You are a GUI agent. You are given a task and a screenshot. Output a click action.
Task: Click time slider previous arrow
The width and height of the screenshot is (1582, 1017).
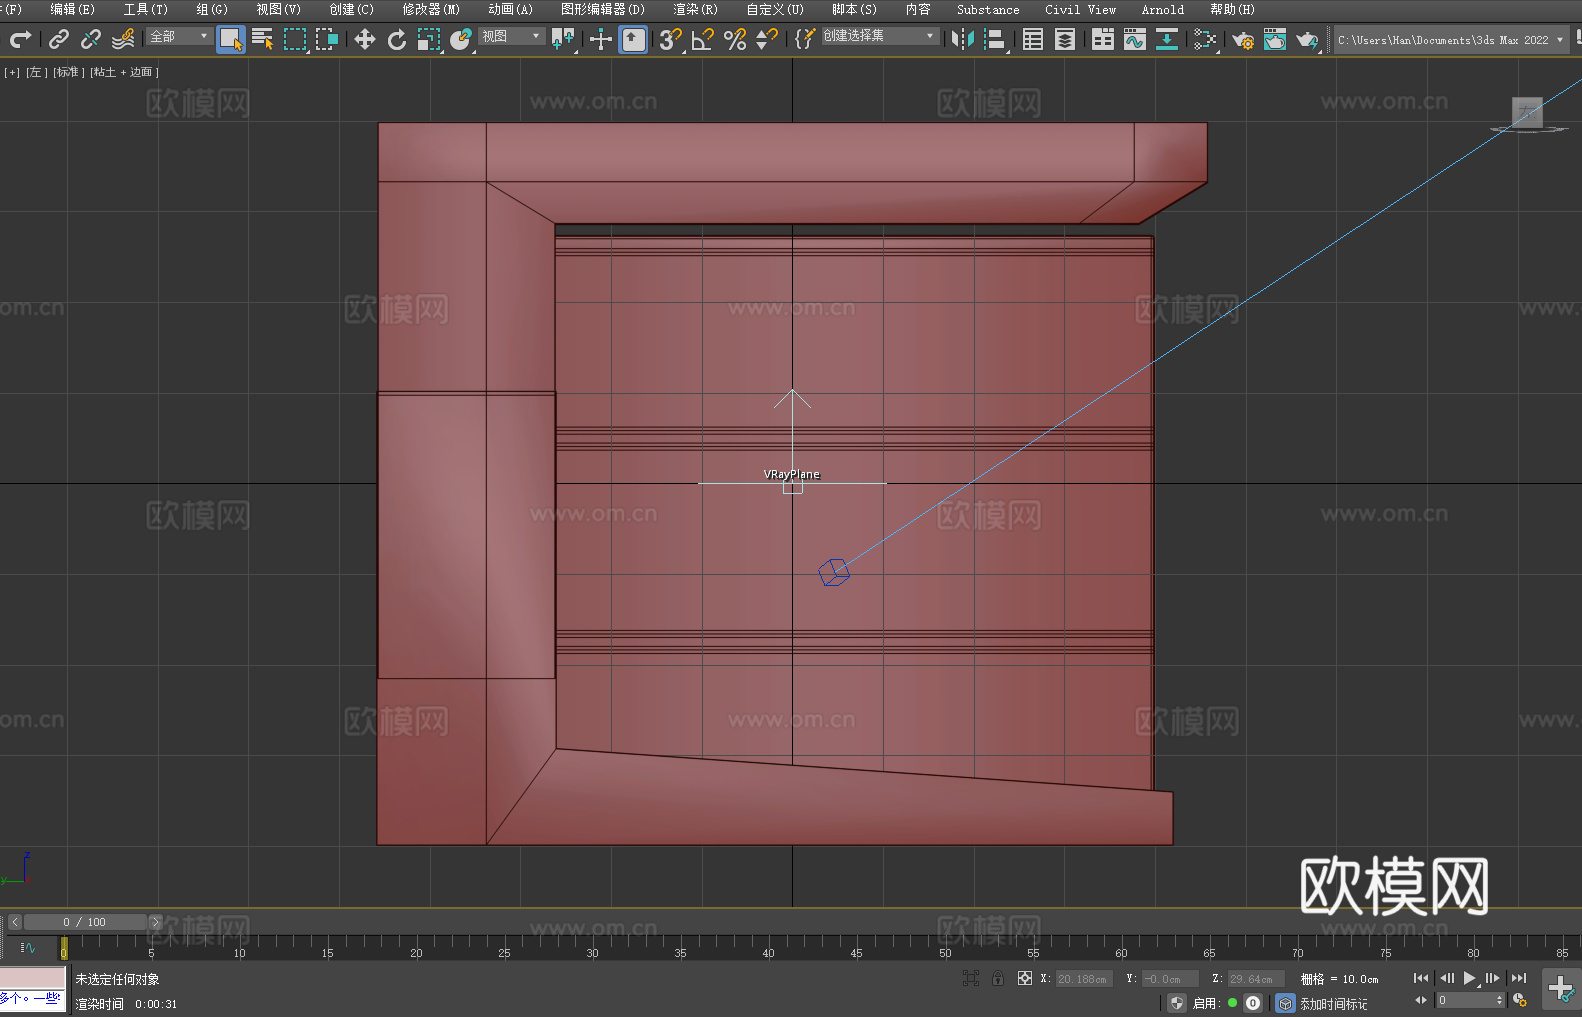pyautogui.click(x=14, y=922)
